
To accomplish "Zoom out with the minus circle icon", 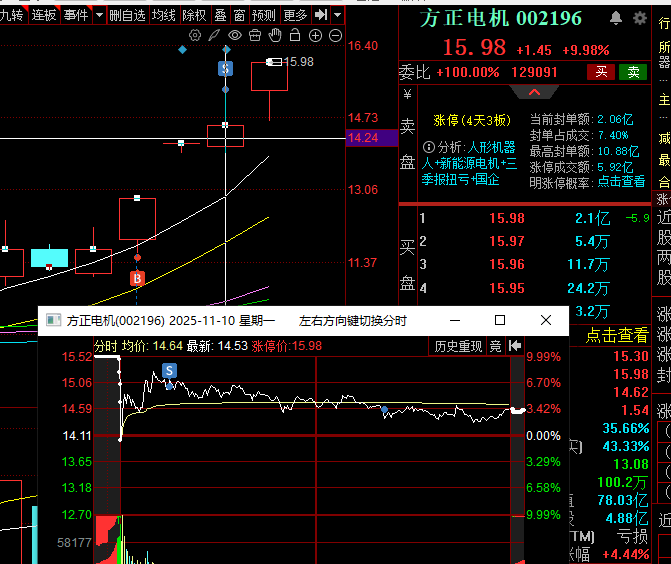I will tap(336, 36).
